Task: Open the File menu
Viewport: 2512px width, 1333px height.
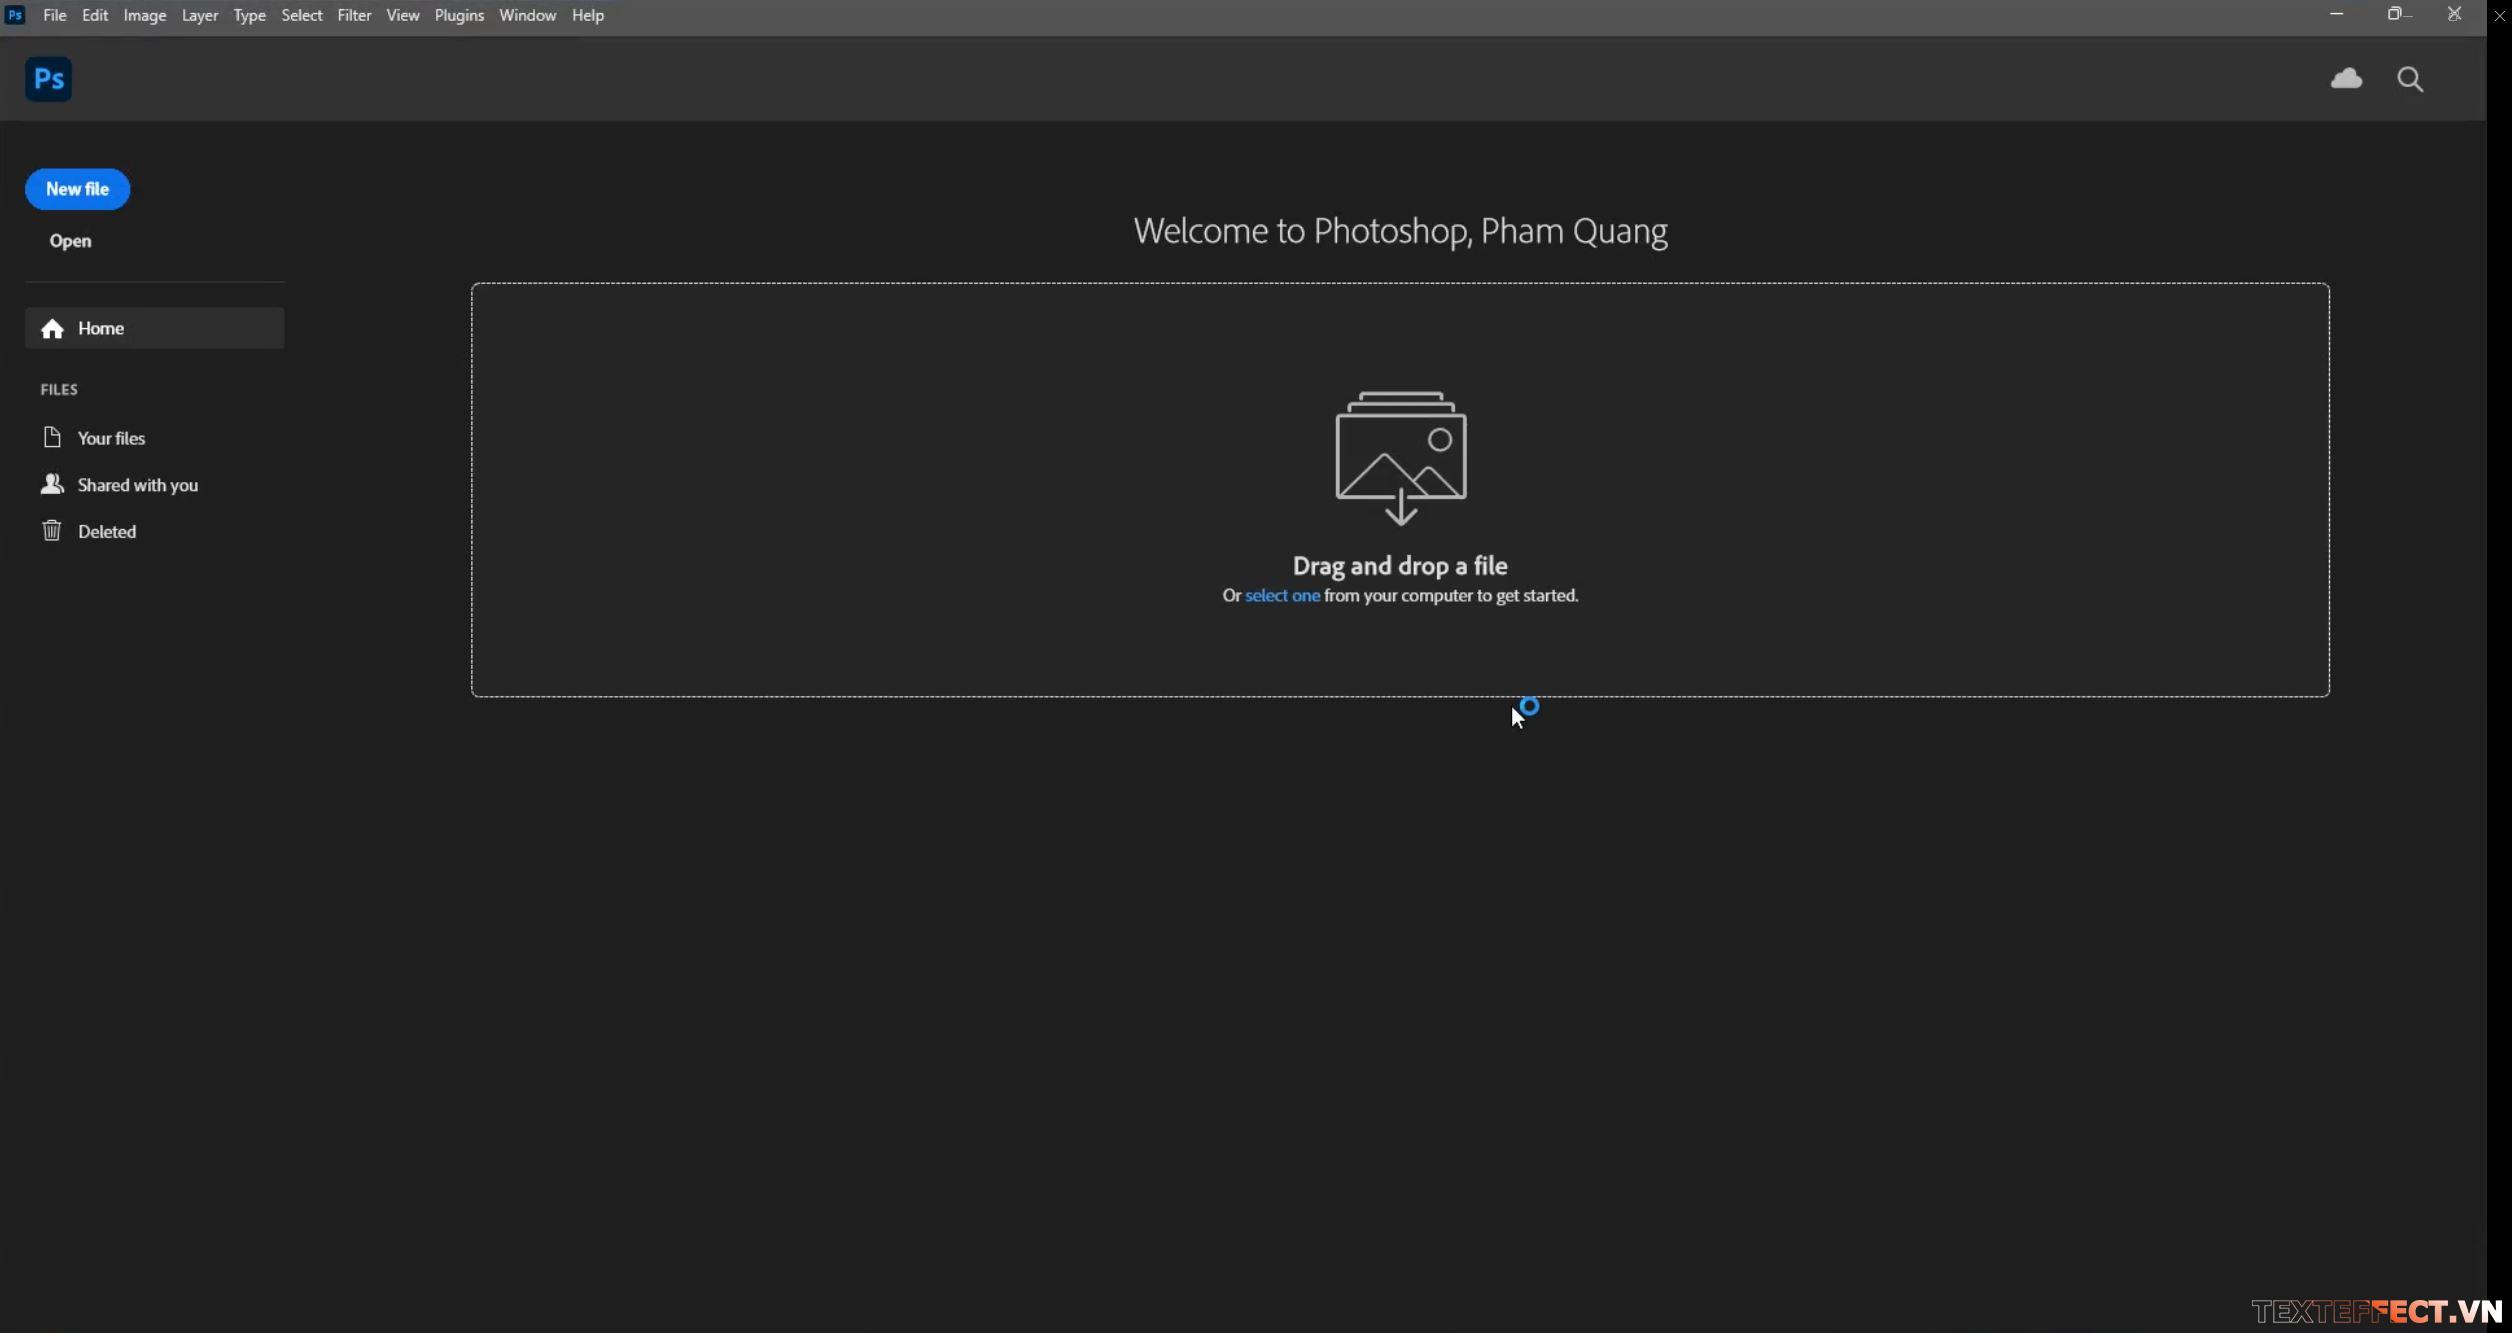Action: coord(55,15)
